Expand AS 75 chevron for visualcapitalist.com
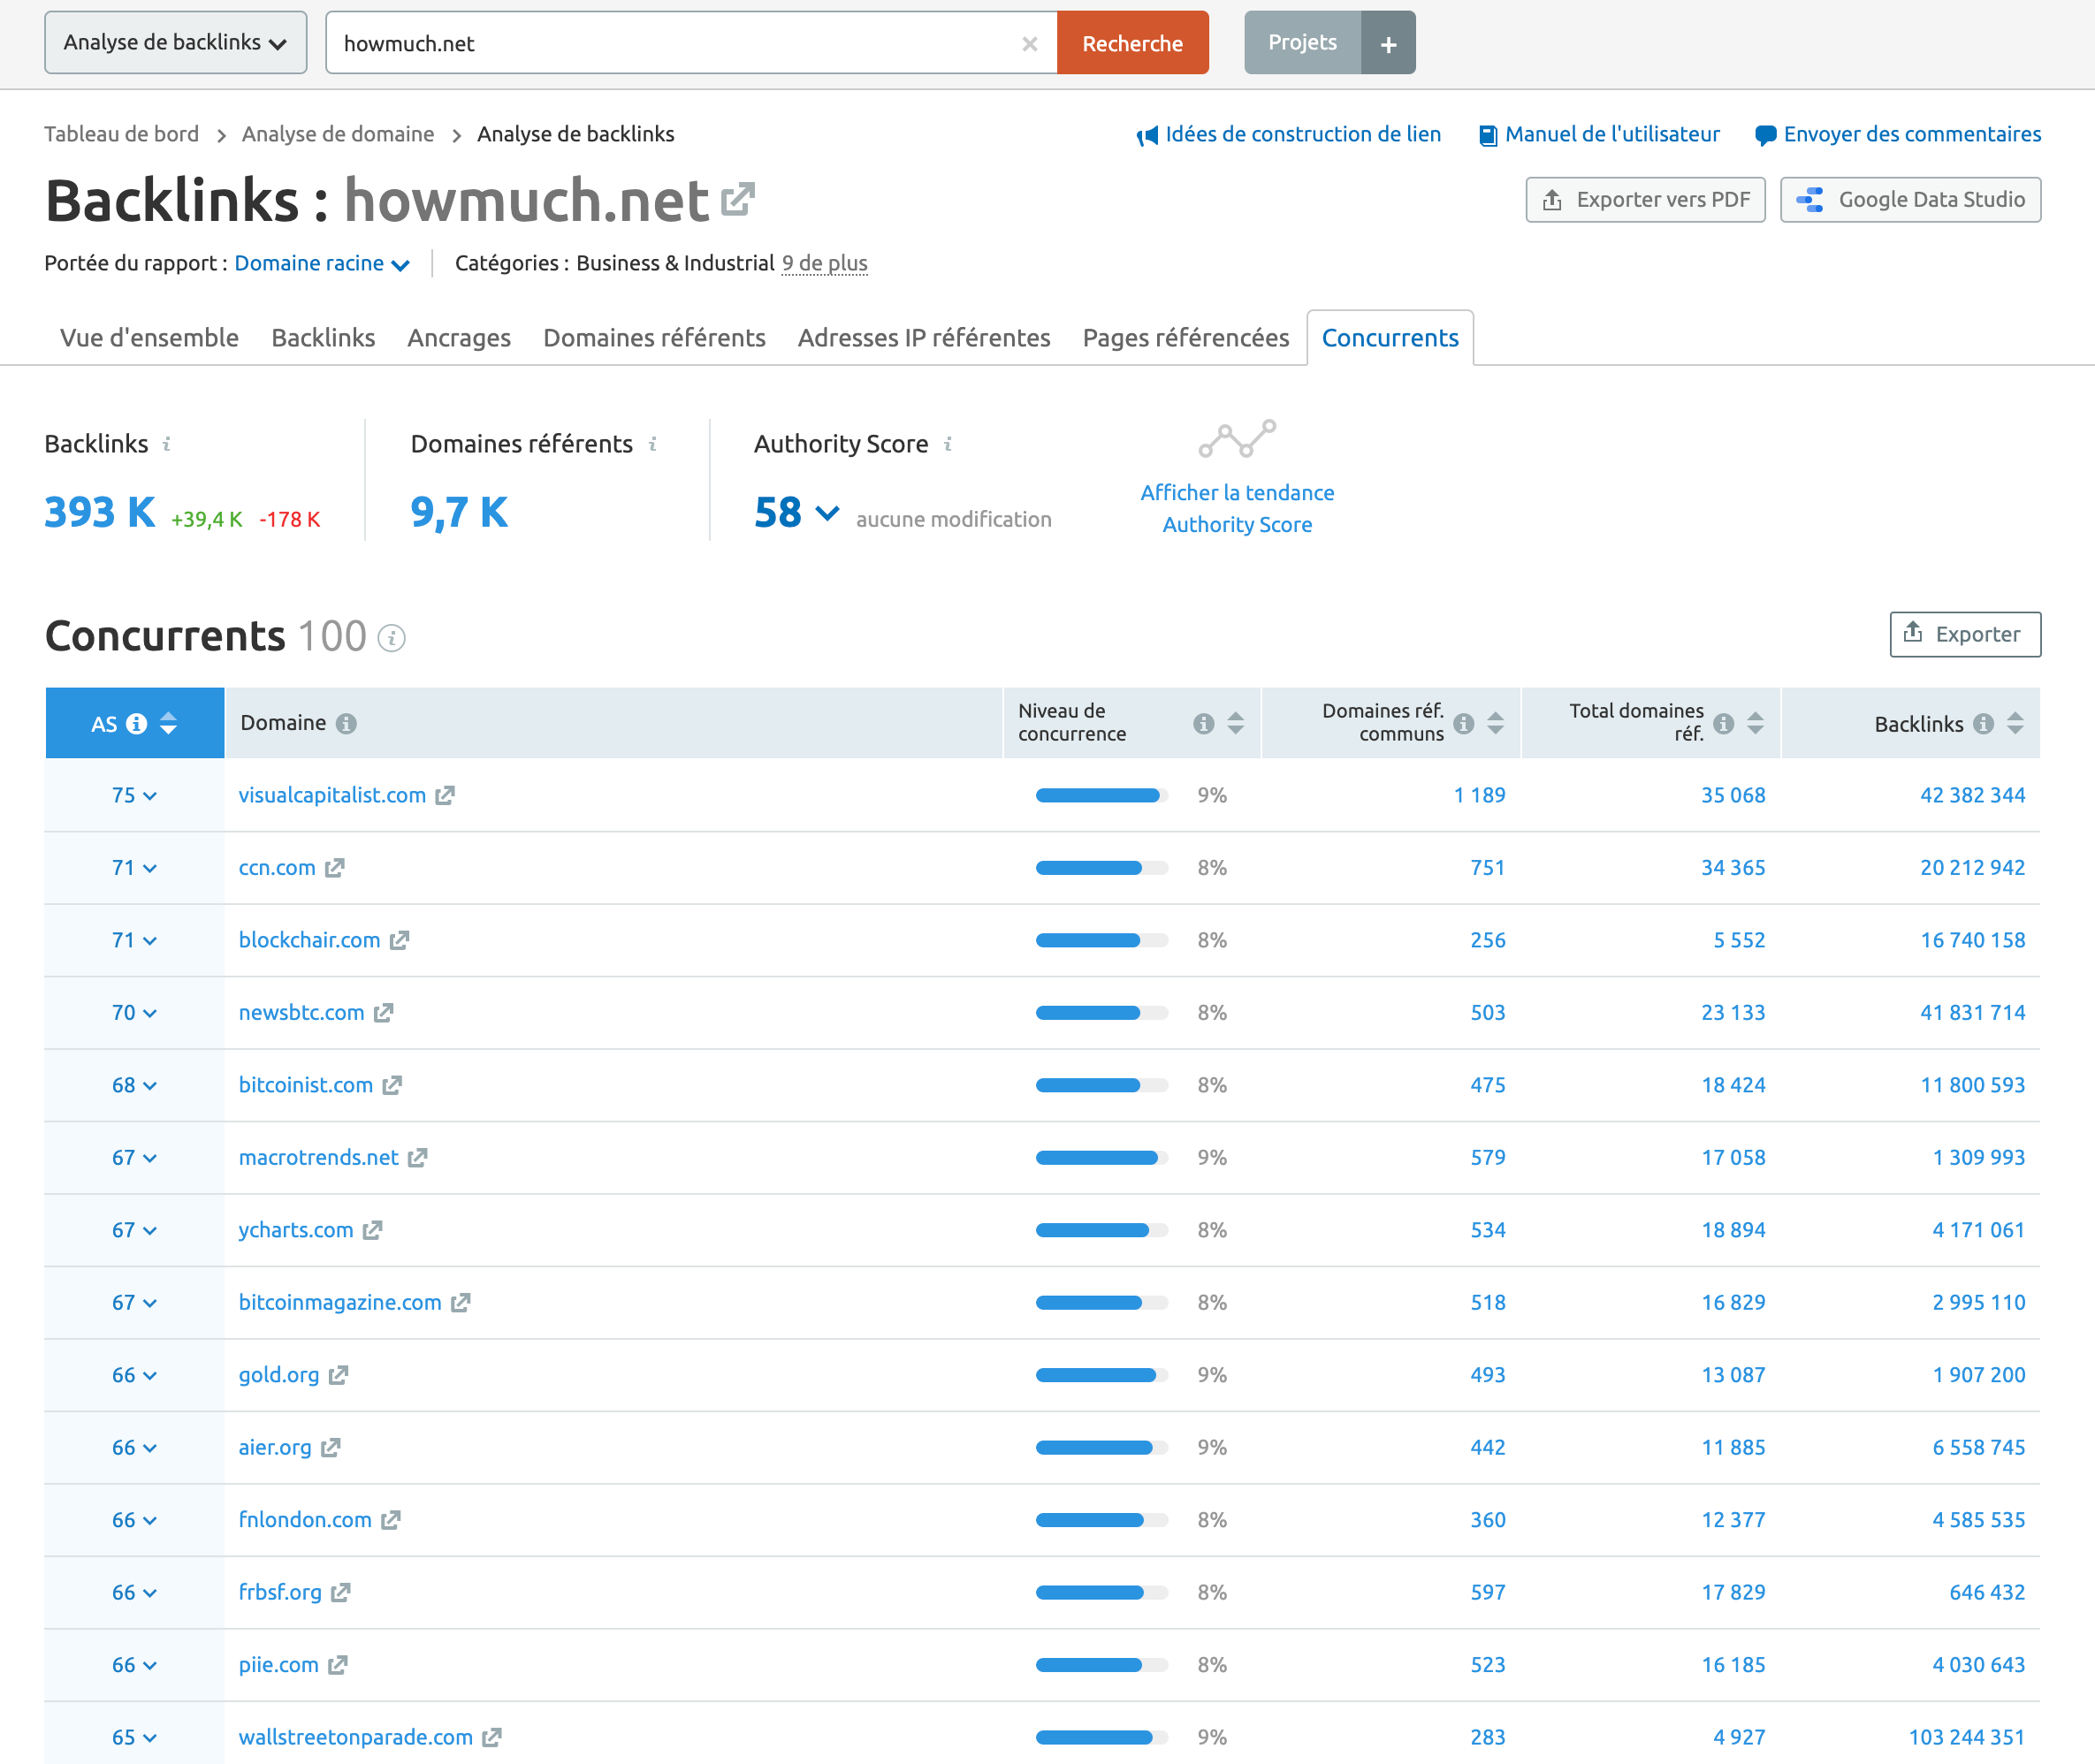Screen dimensions: 2095x1764 [x=150, y=796]
